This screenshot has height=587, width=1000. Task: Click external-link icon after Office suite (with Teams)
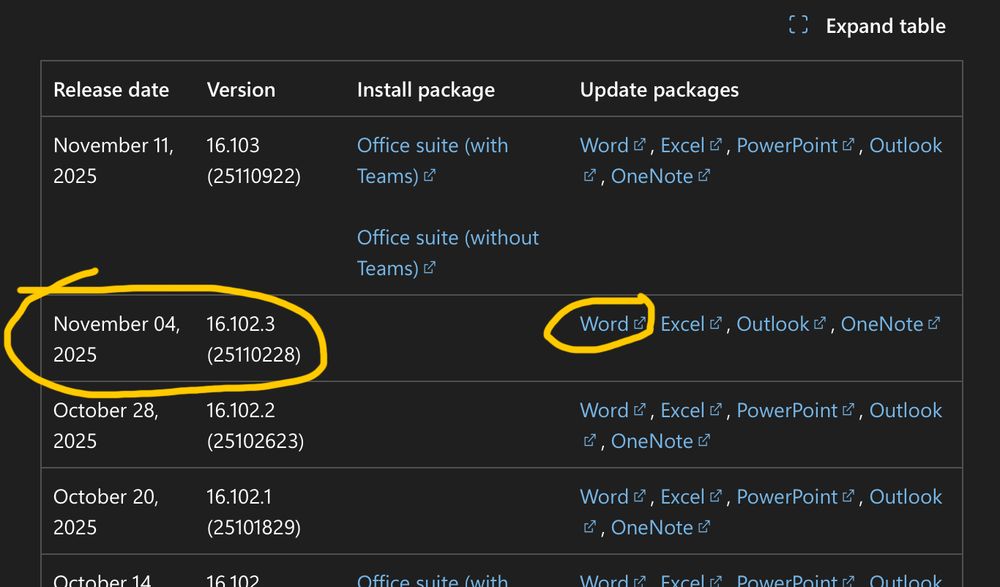click(430, 176)
